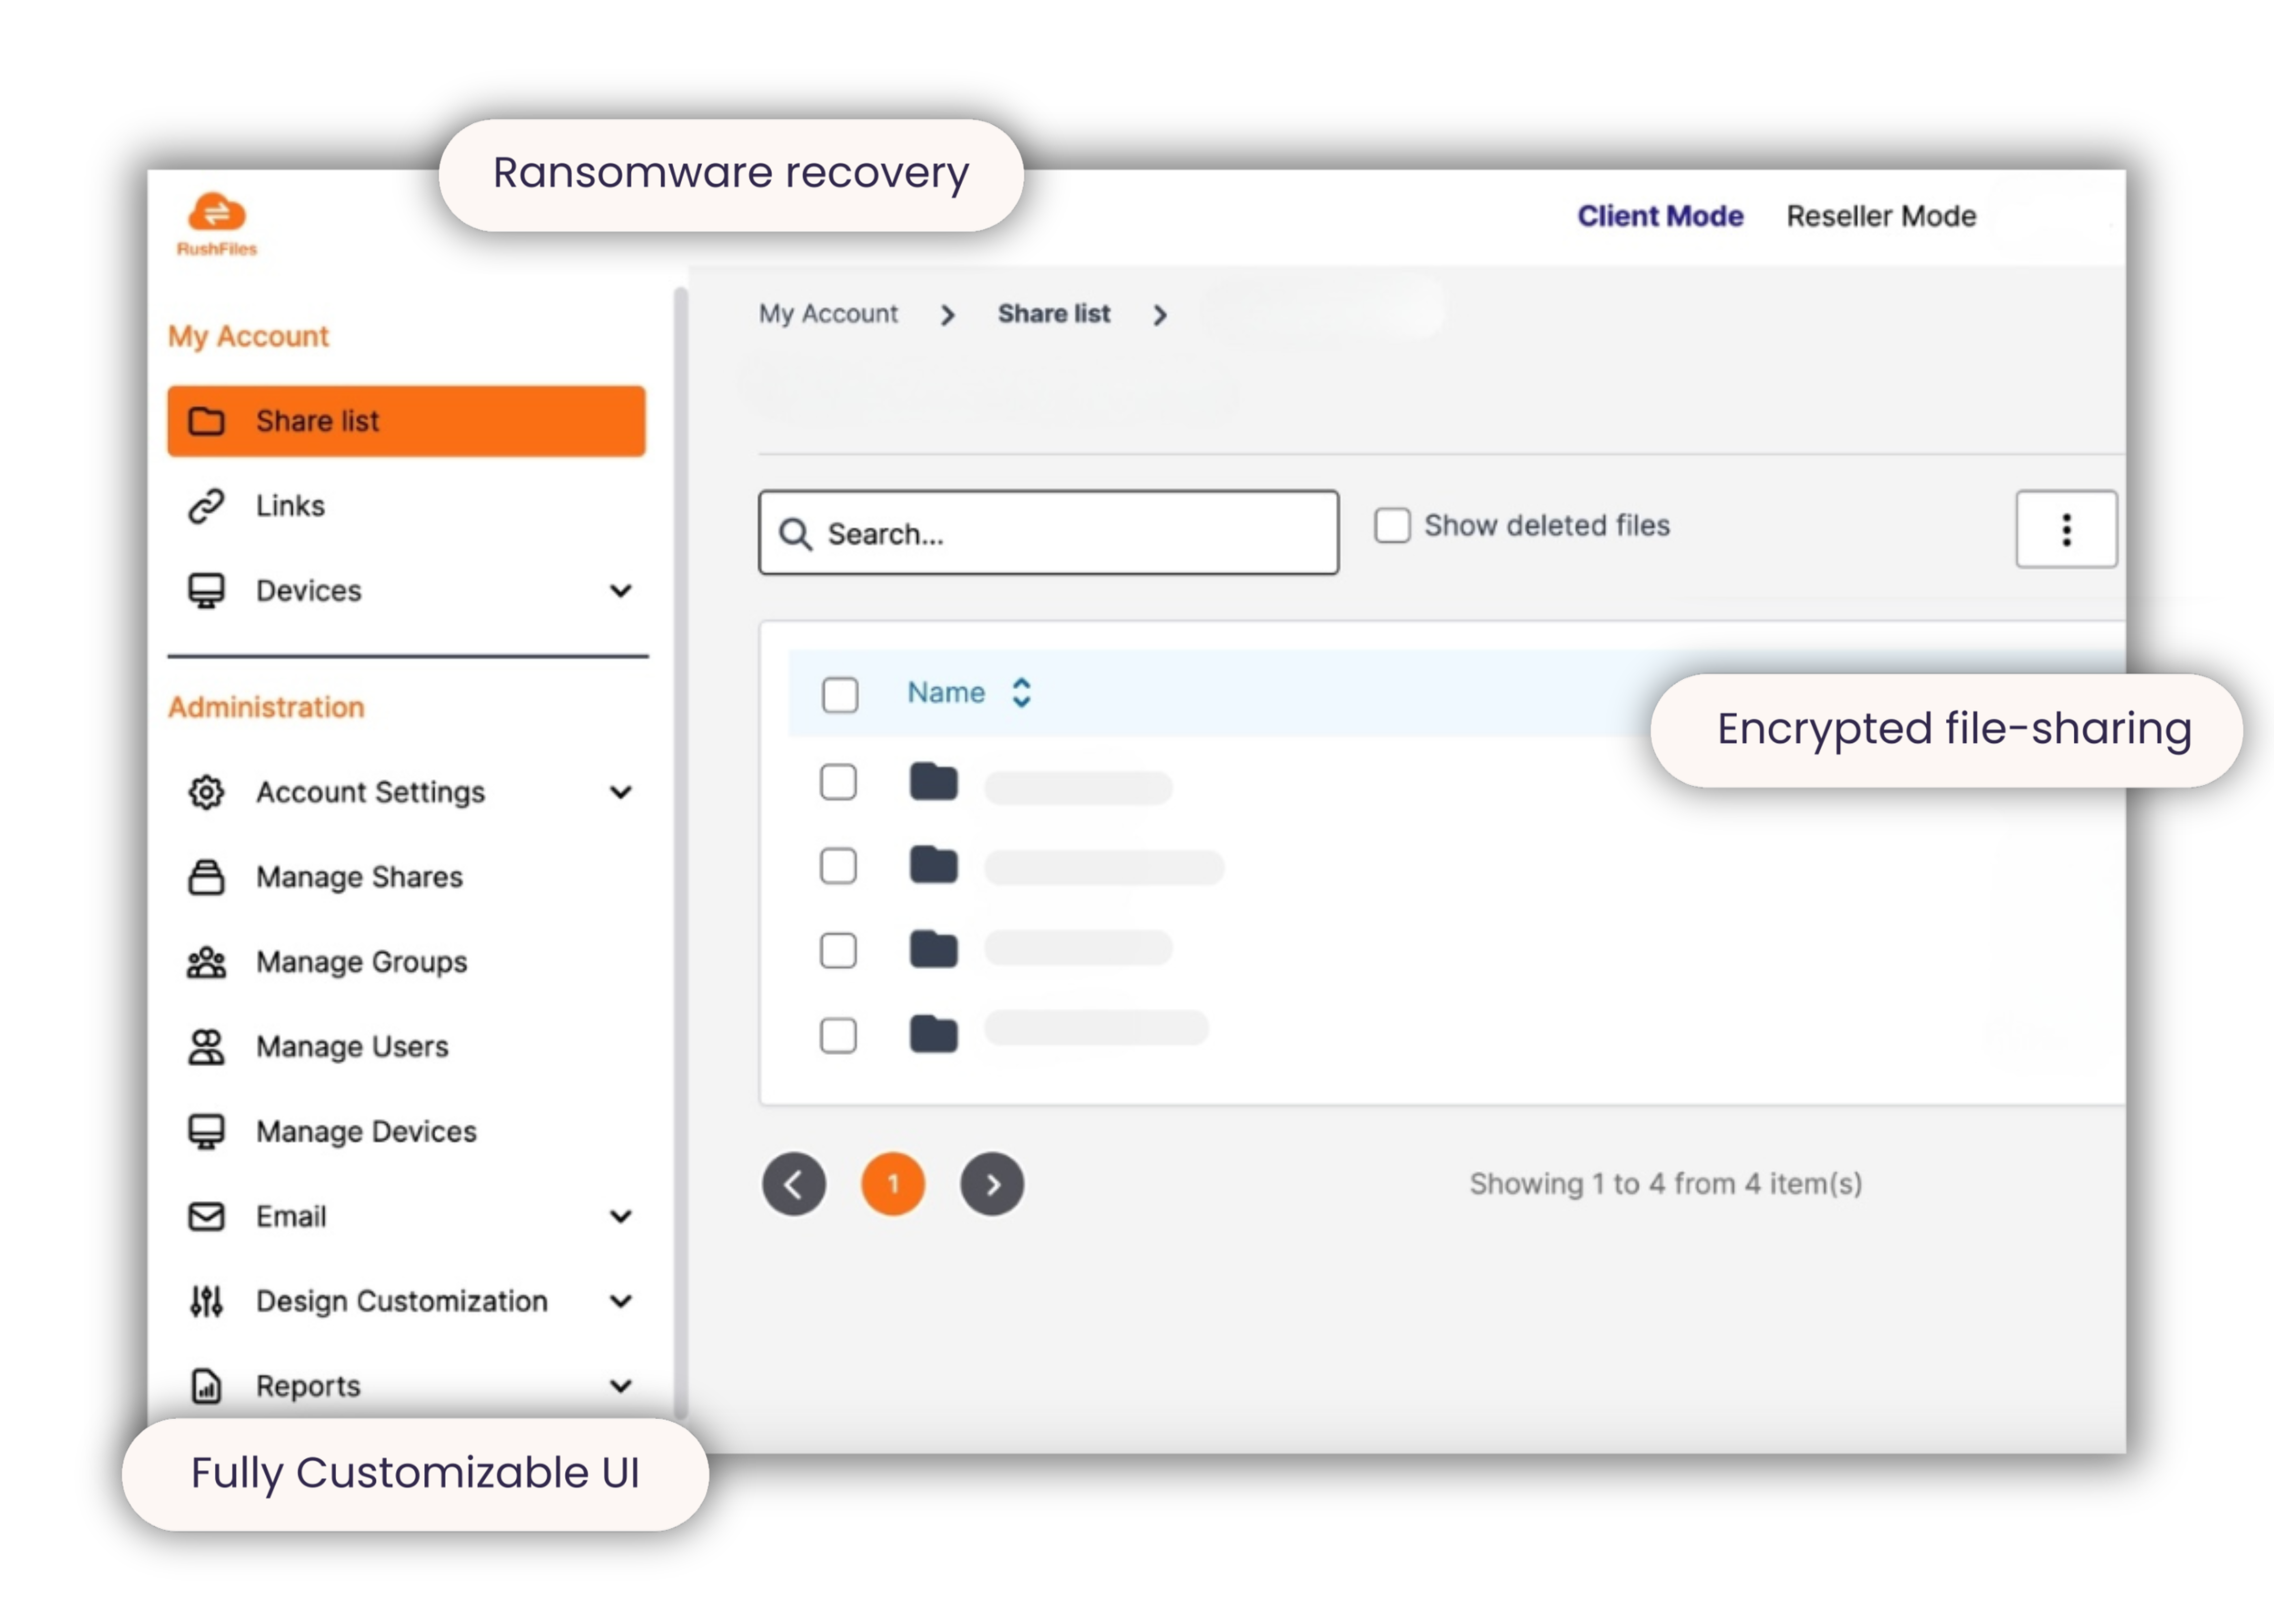Enable the Show deleted files checkbox
2274x1624 pixels.
point(1392,524)
